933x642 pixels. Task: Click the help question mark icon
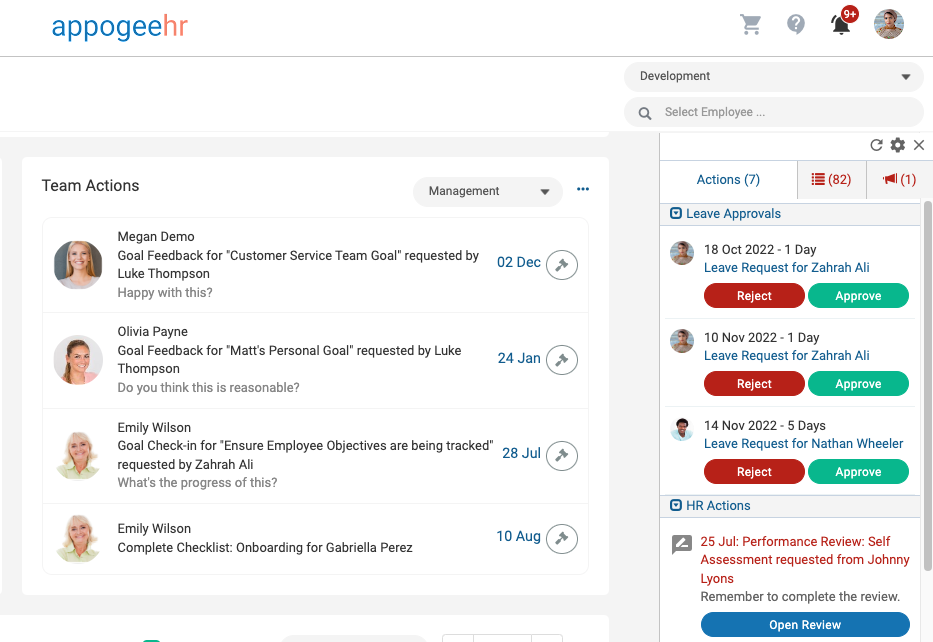coord(796,25)
